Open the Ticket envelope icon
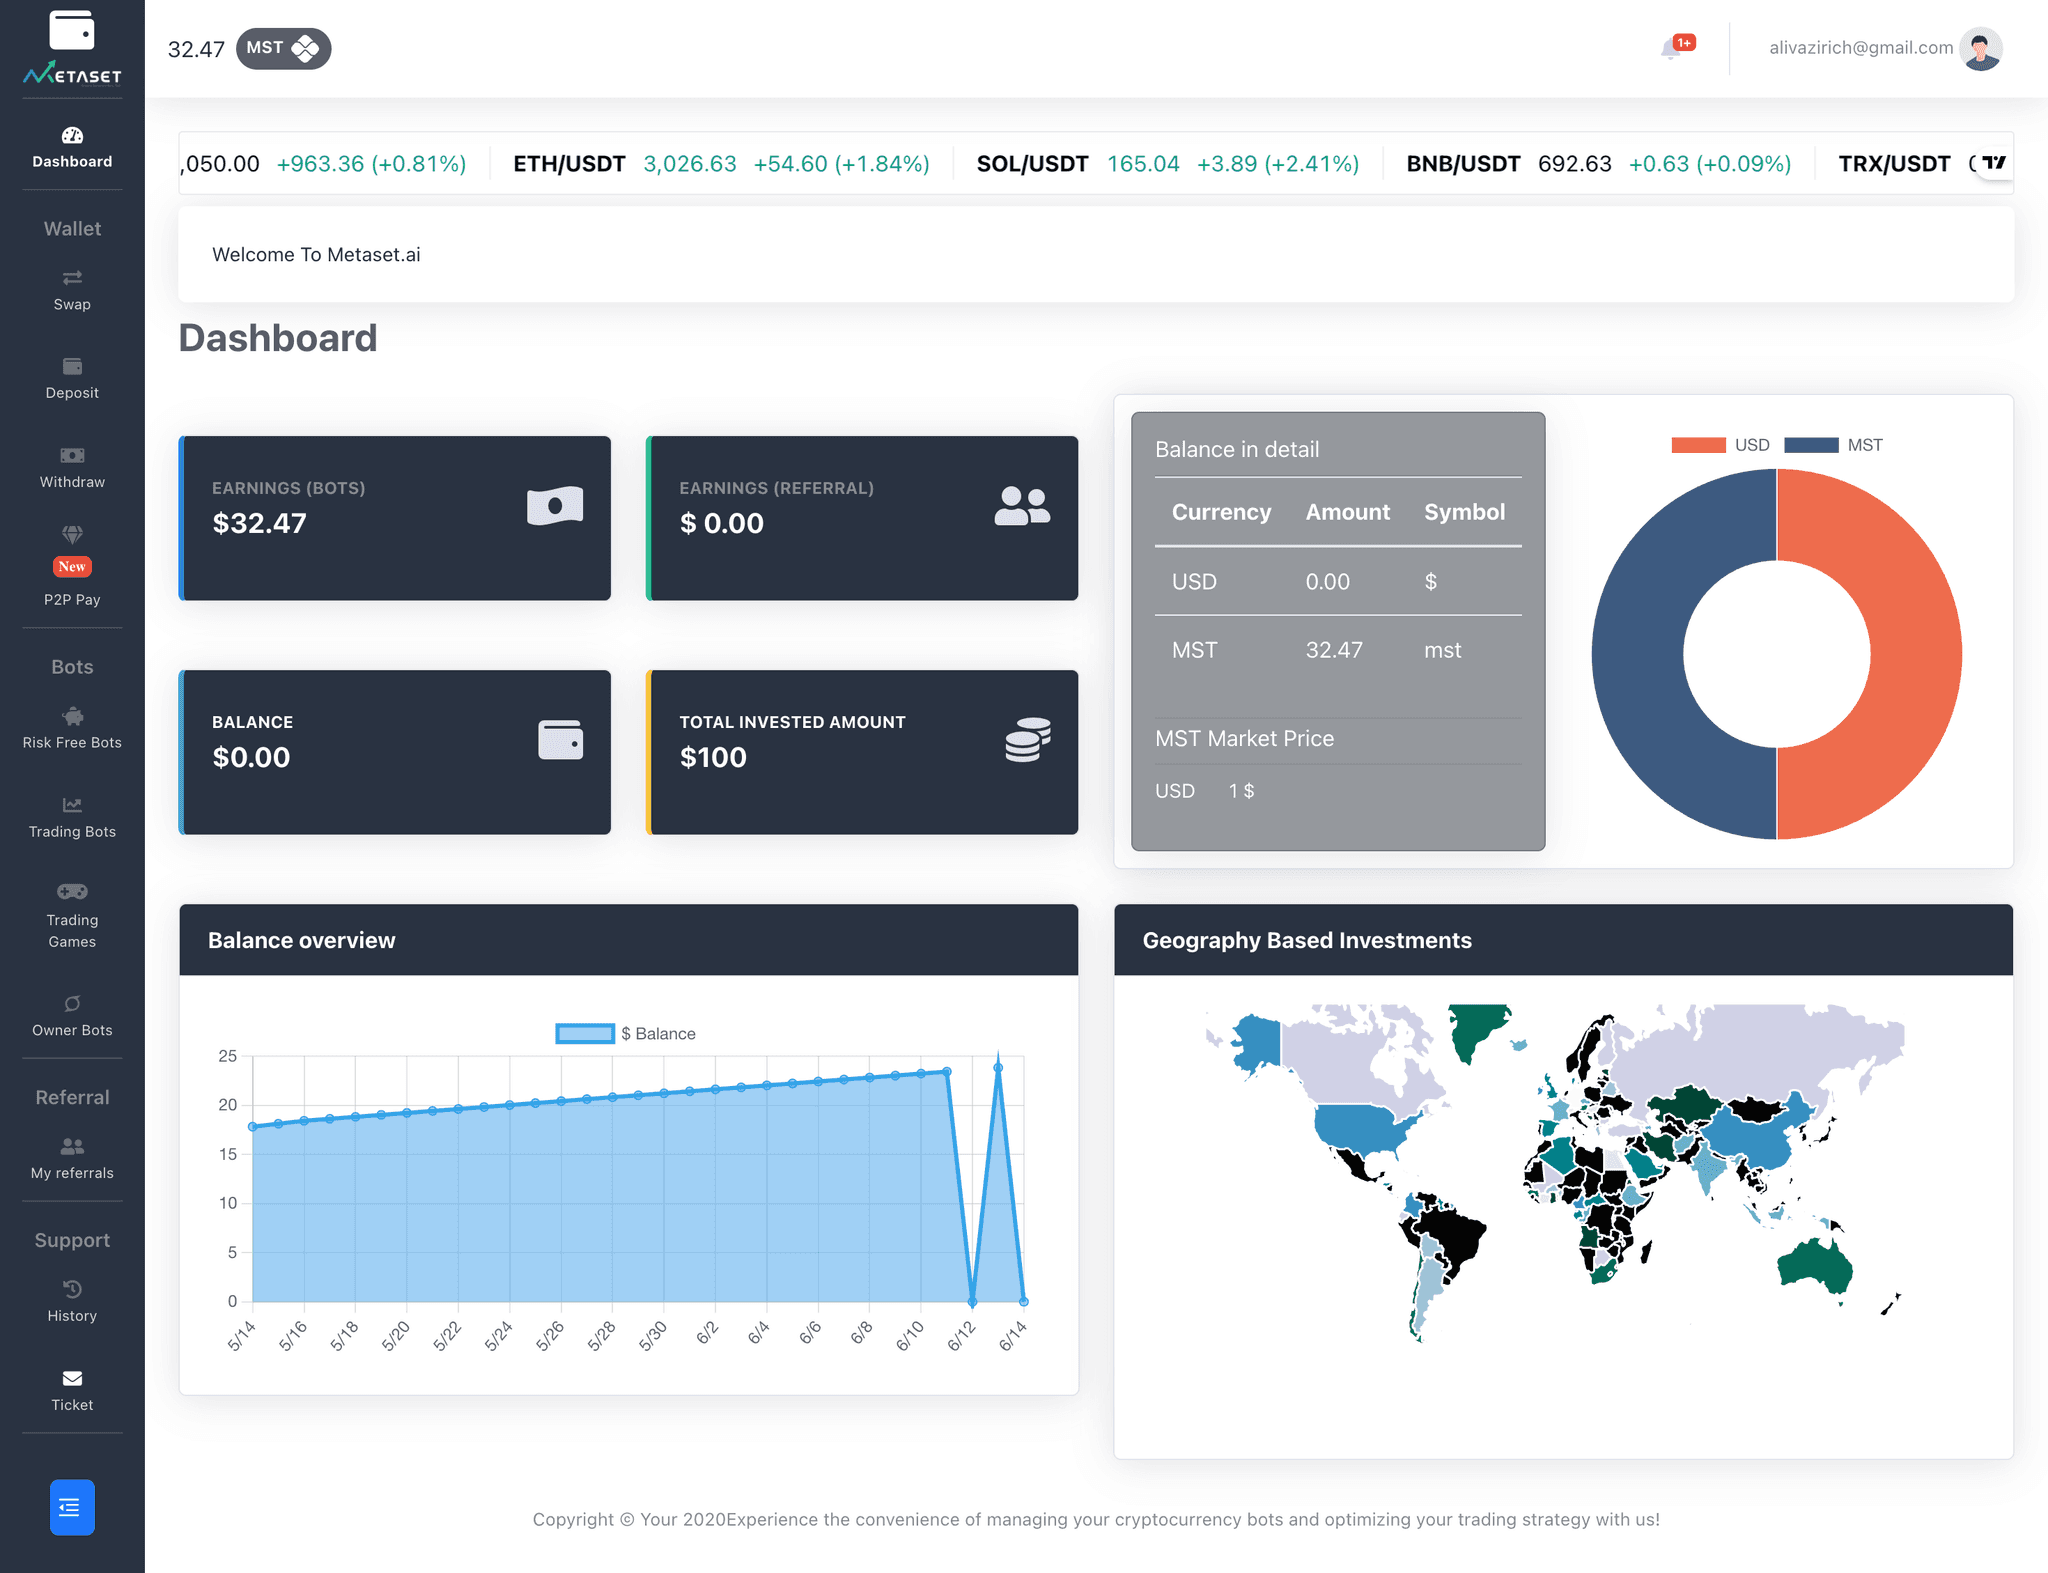Image resolution: width=2048 pixels, height=1573 pixels. tap(72, 1379)
